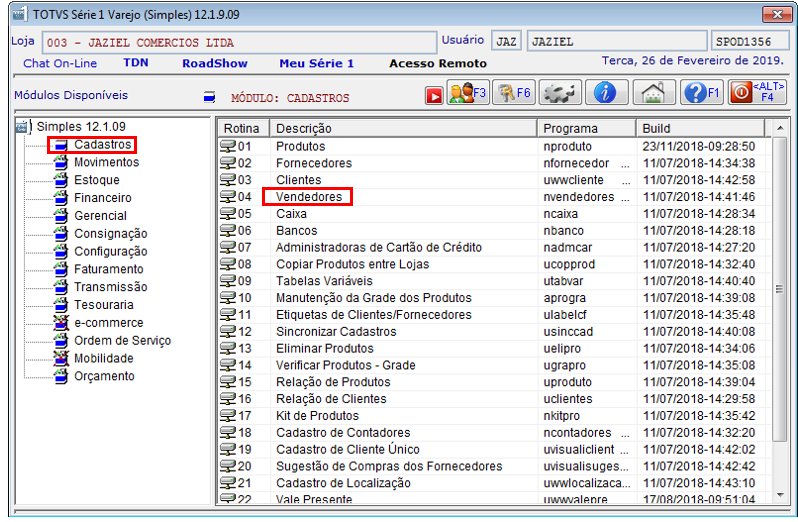Select the Gerencial module icon
Viewport: 798px width, 522px height.
[61, 216]
